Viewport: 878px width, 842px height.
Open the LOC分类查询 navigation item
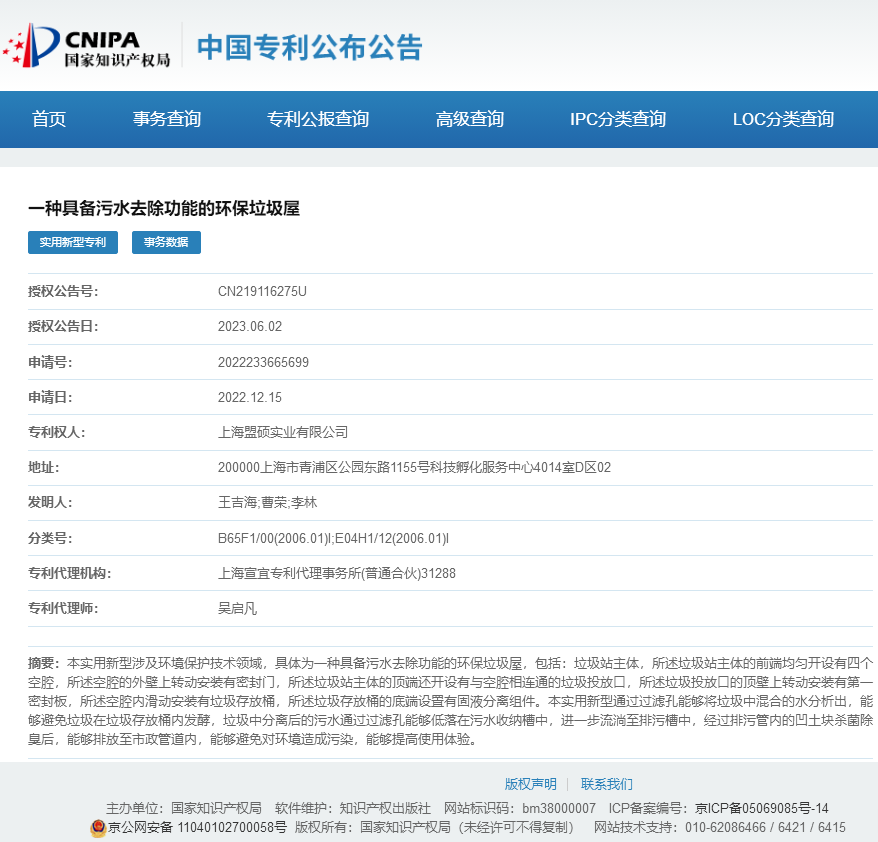pos(783,119)
